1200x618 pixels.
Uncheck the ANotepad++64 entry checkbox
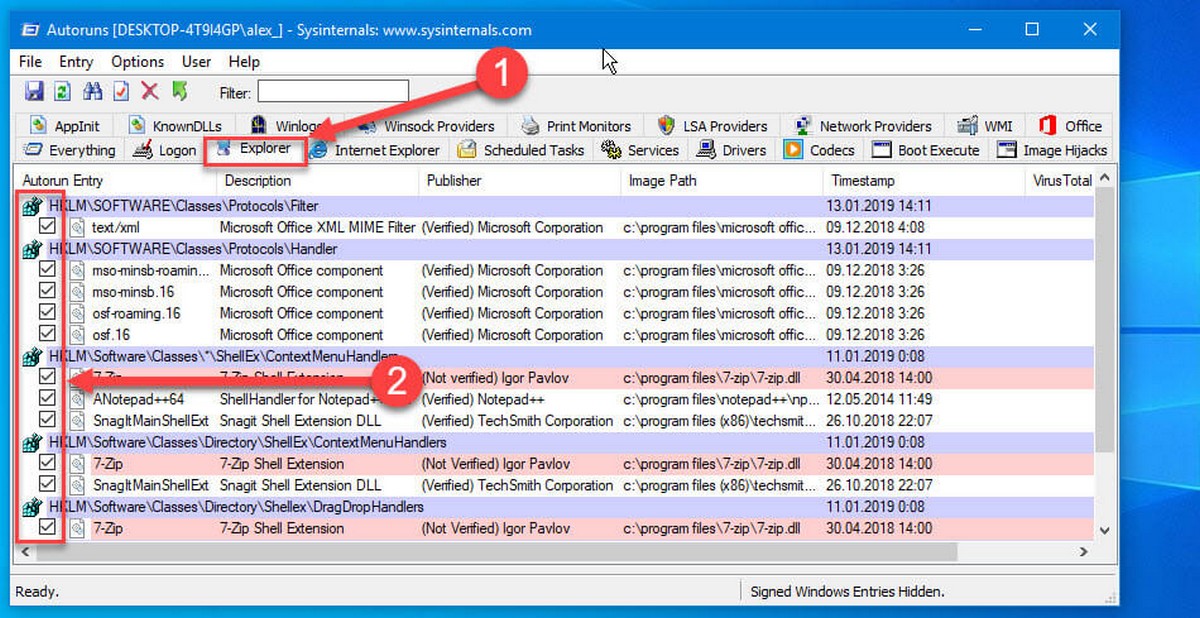point(47,399)
